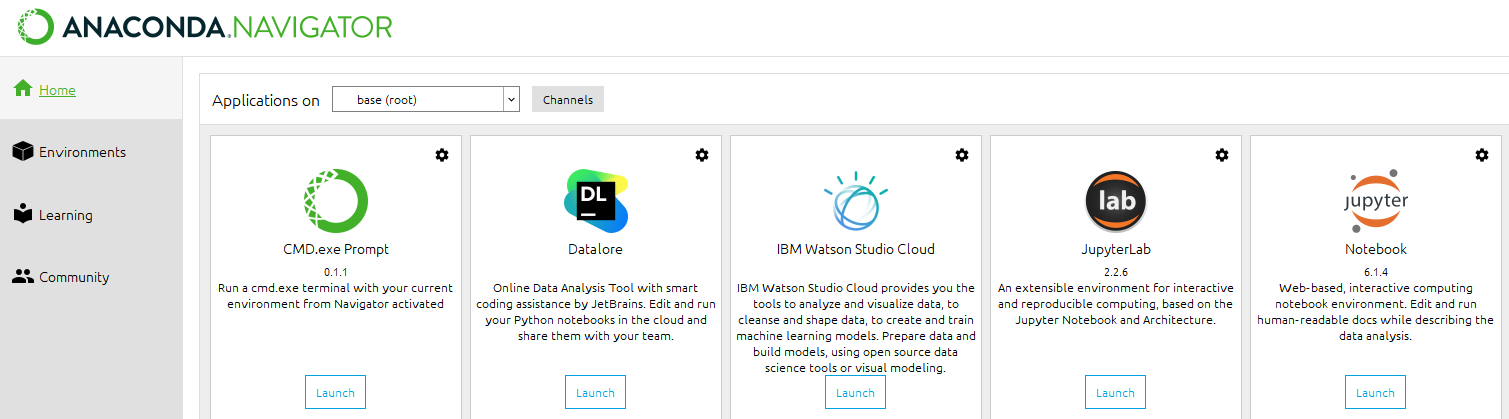Click the 'Applications on' label
The image size is (1509, 419).
tap(266, 100)
